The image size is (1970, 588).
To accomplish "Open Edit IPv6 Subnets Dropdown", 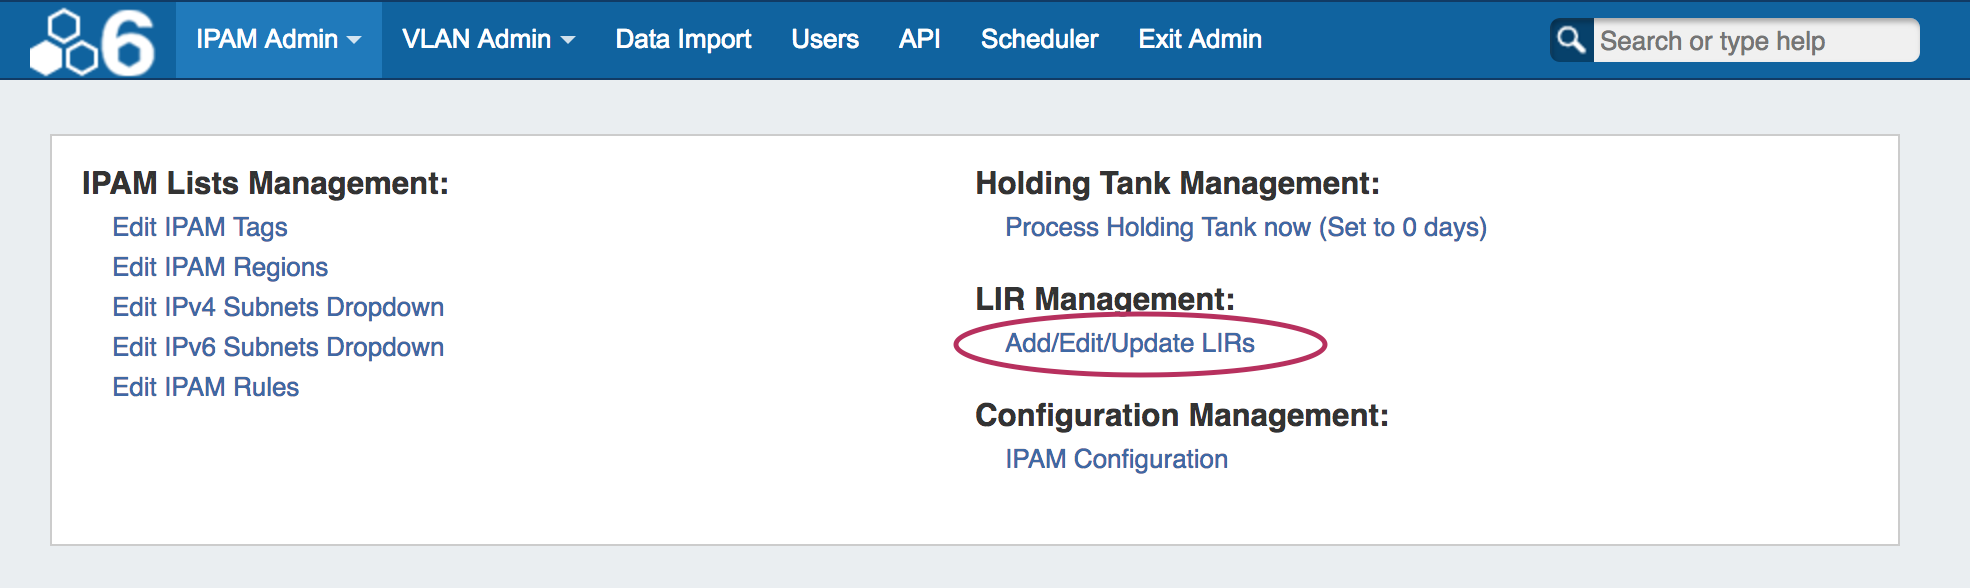I will (x=278, y=347).
